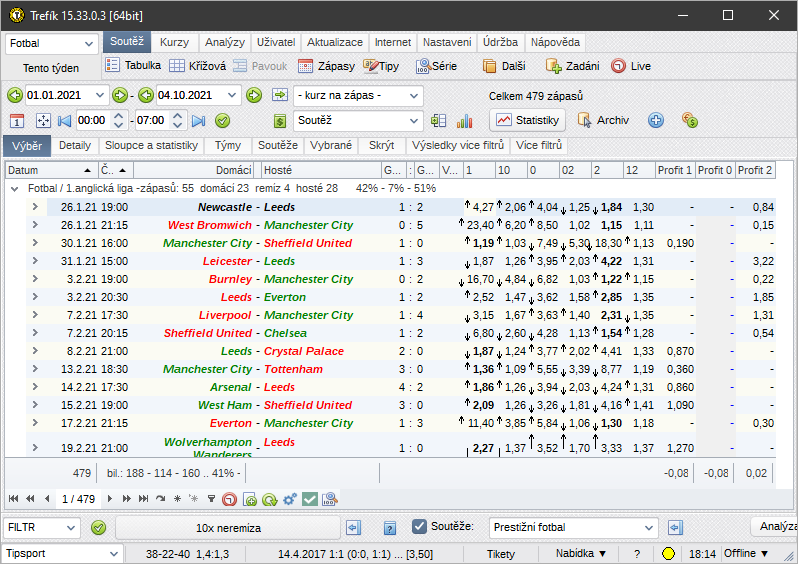
Task: Click the calendar icon at the start of the time row
Action: (x=17, y=121)
